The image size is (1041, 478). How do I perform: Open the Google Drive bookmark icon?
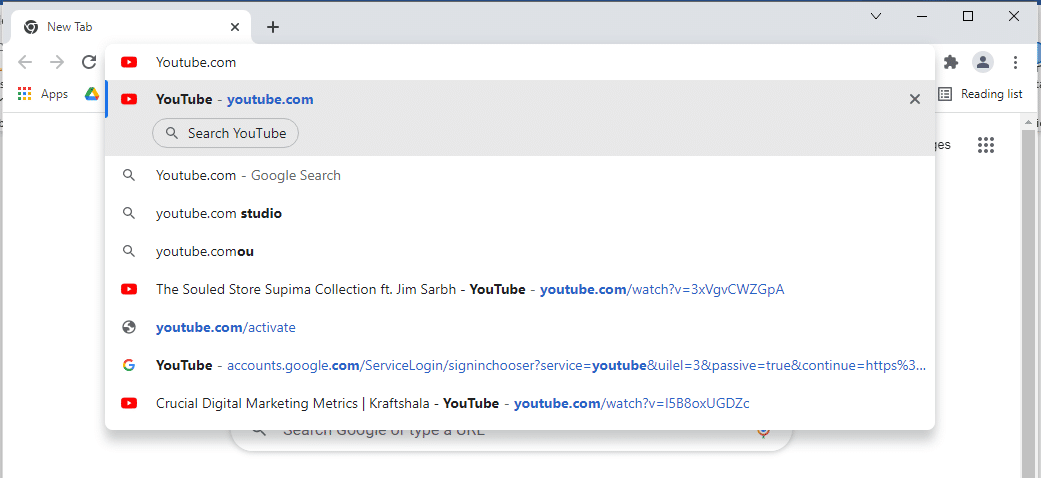92,94
